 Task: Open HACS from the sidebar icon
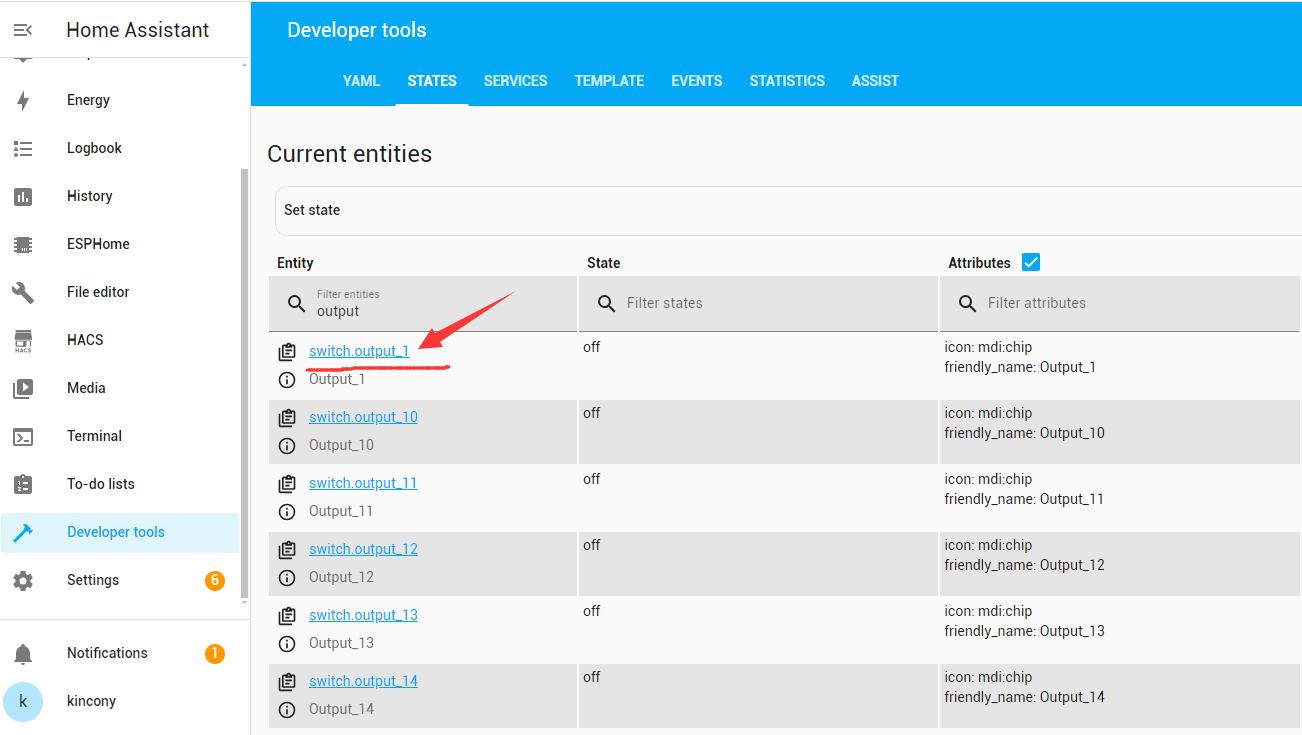point(23,340)
